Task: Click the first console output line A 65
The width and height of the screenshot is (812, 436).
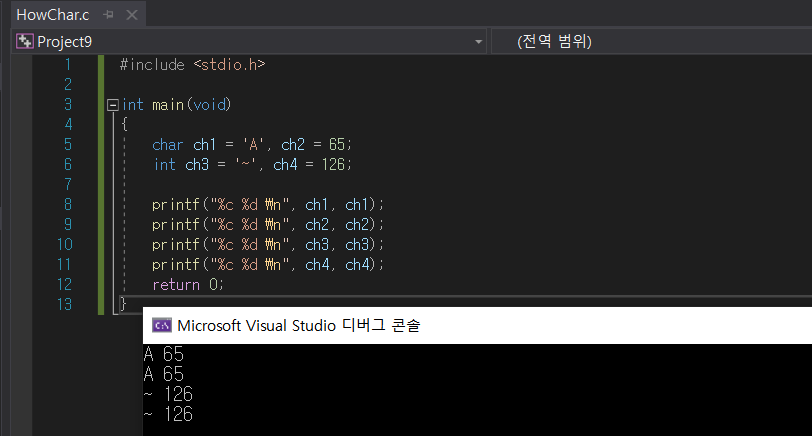Action: coord(164,354)
